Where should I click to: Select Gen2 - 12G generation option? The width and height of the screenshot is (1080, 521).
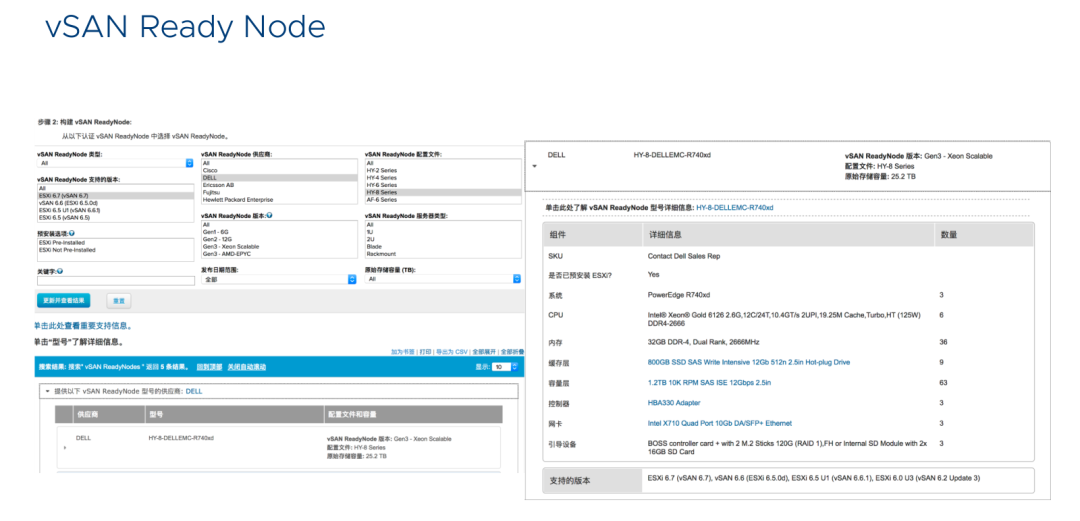point(279,239)
